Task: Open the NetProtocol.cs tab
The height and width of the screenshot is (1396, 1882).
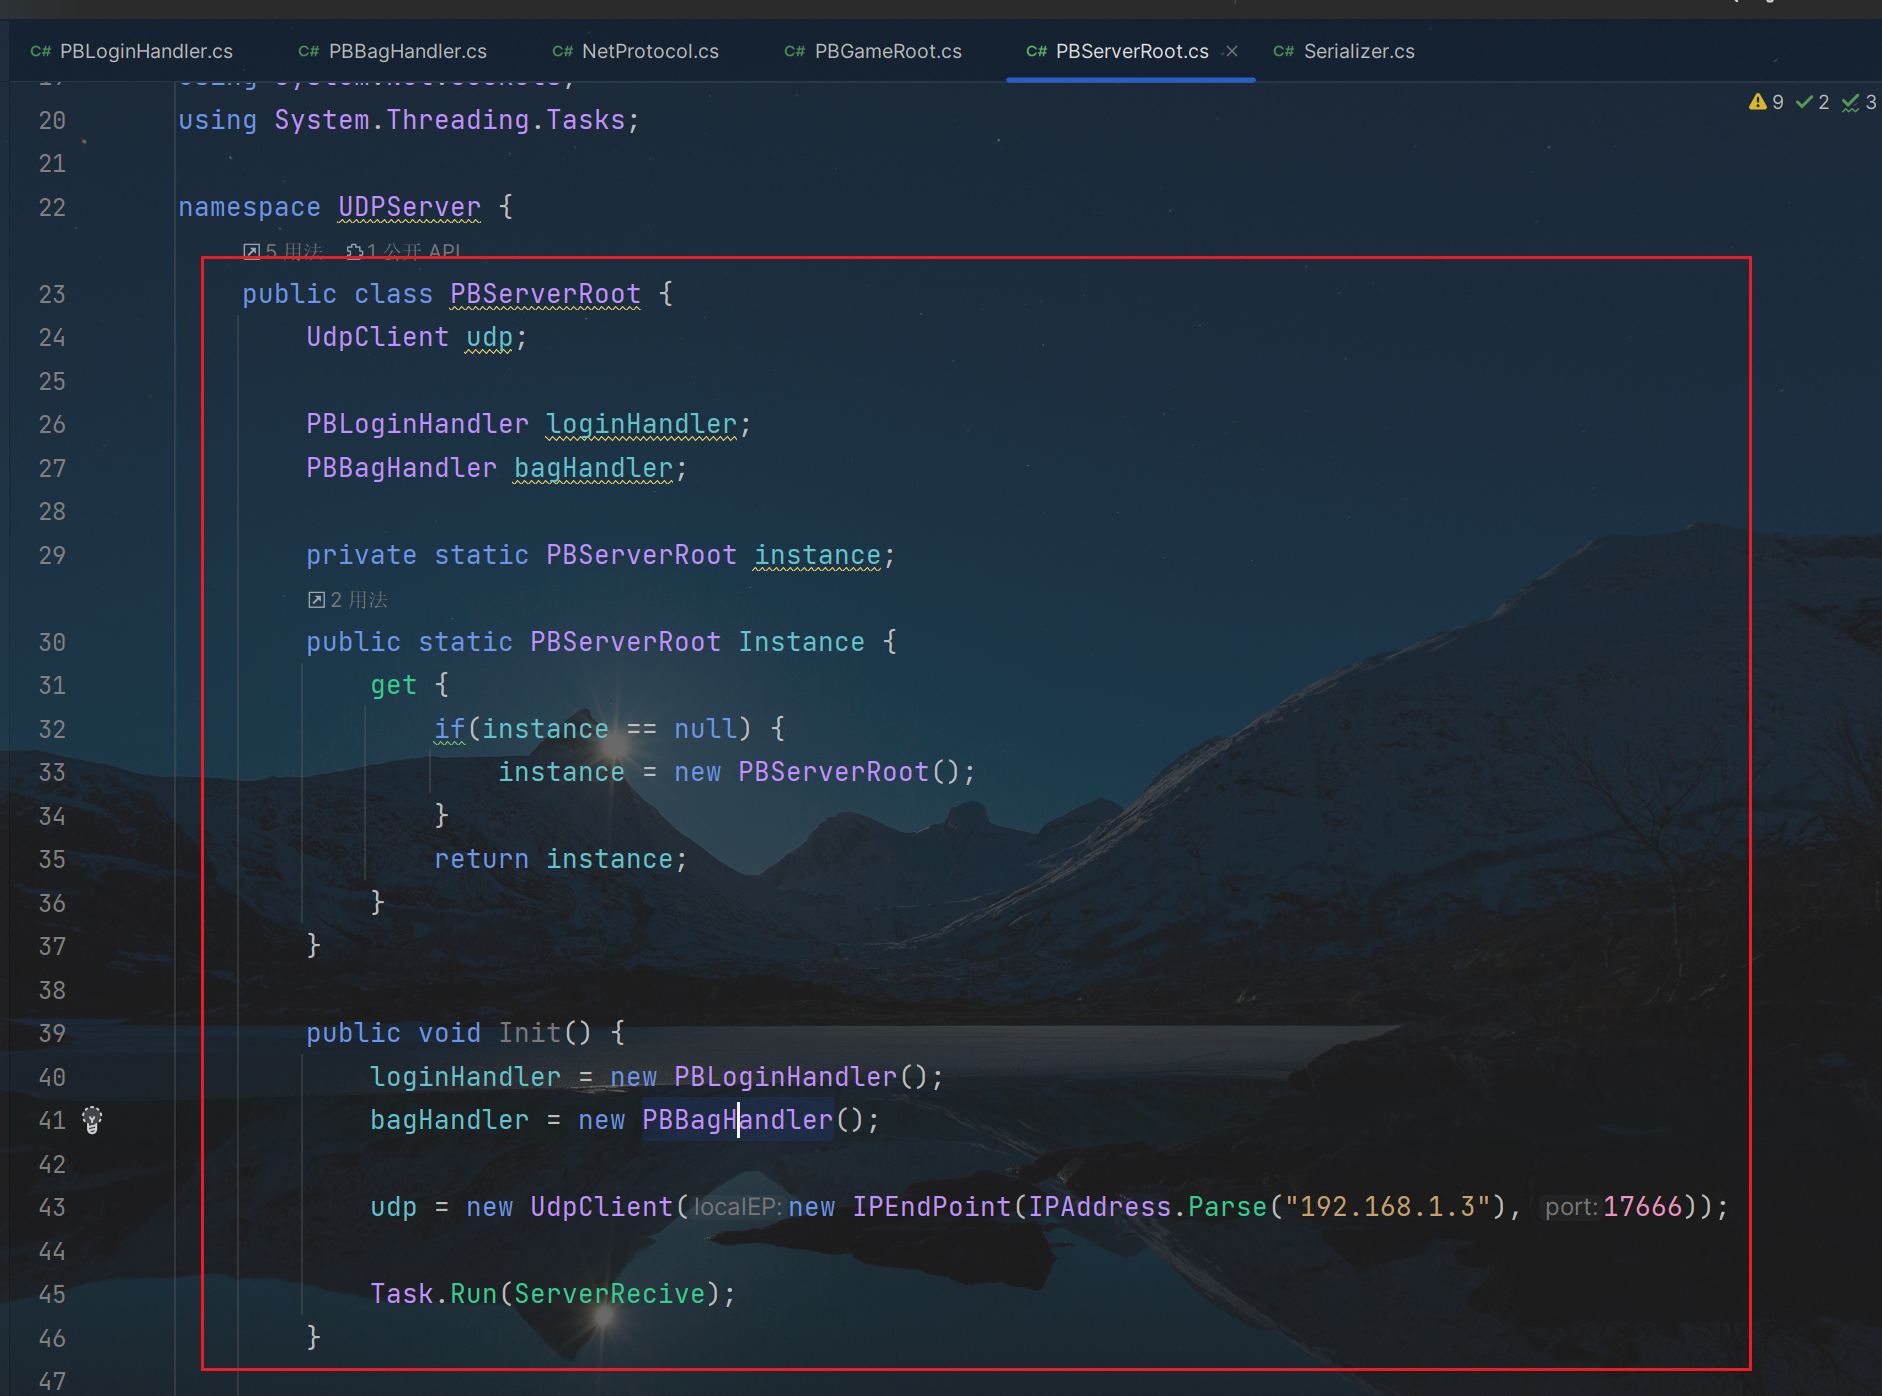Action: pos(650,51)
